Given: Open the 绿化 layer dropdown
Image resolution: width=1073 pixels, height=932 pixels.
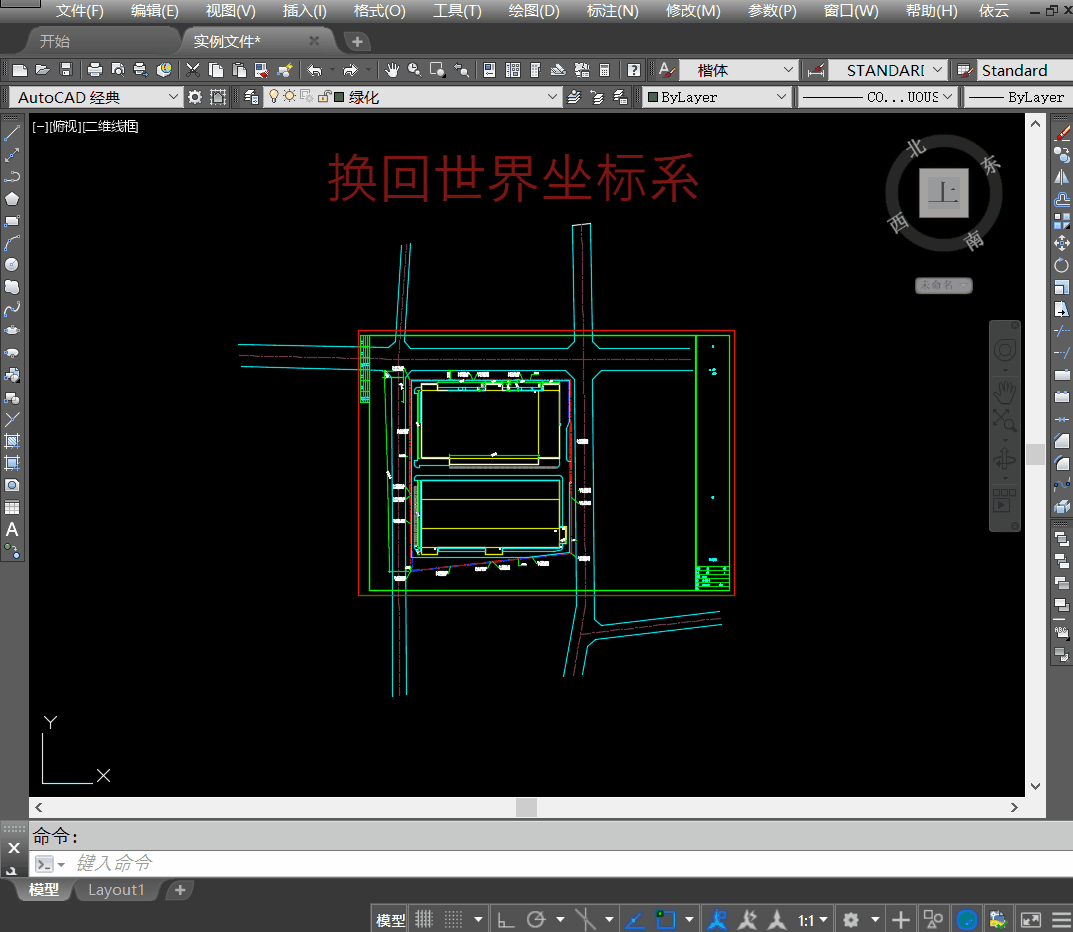Looking at the screenshot, I should coord(552,97).
